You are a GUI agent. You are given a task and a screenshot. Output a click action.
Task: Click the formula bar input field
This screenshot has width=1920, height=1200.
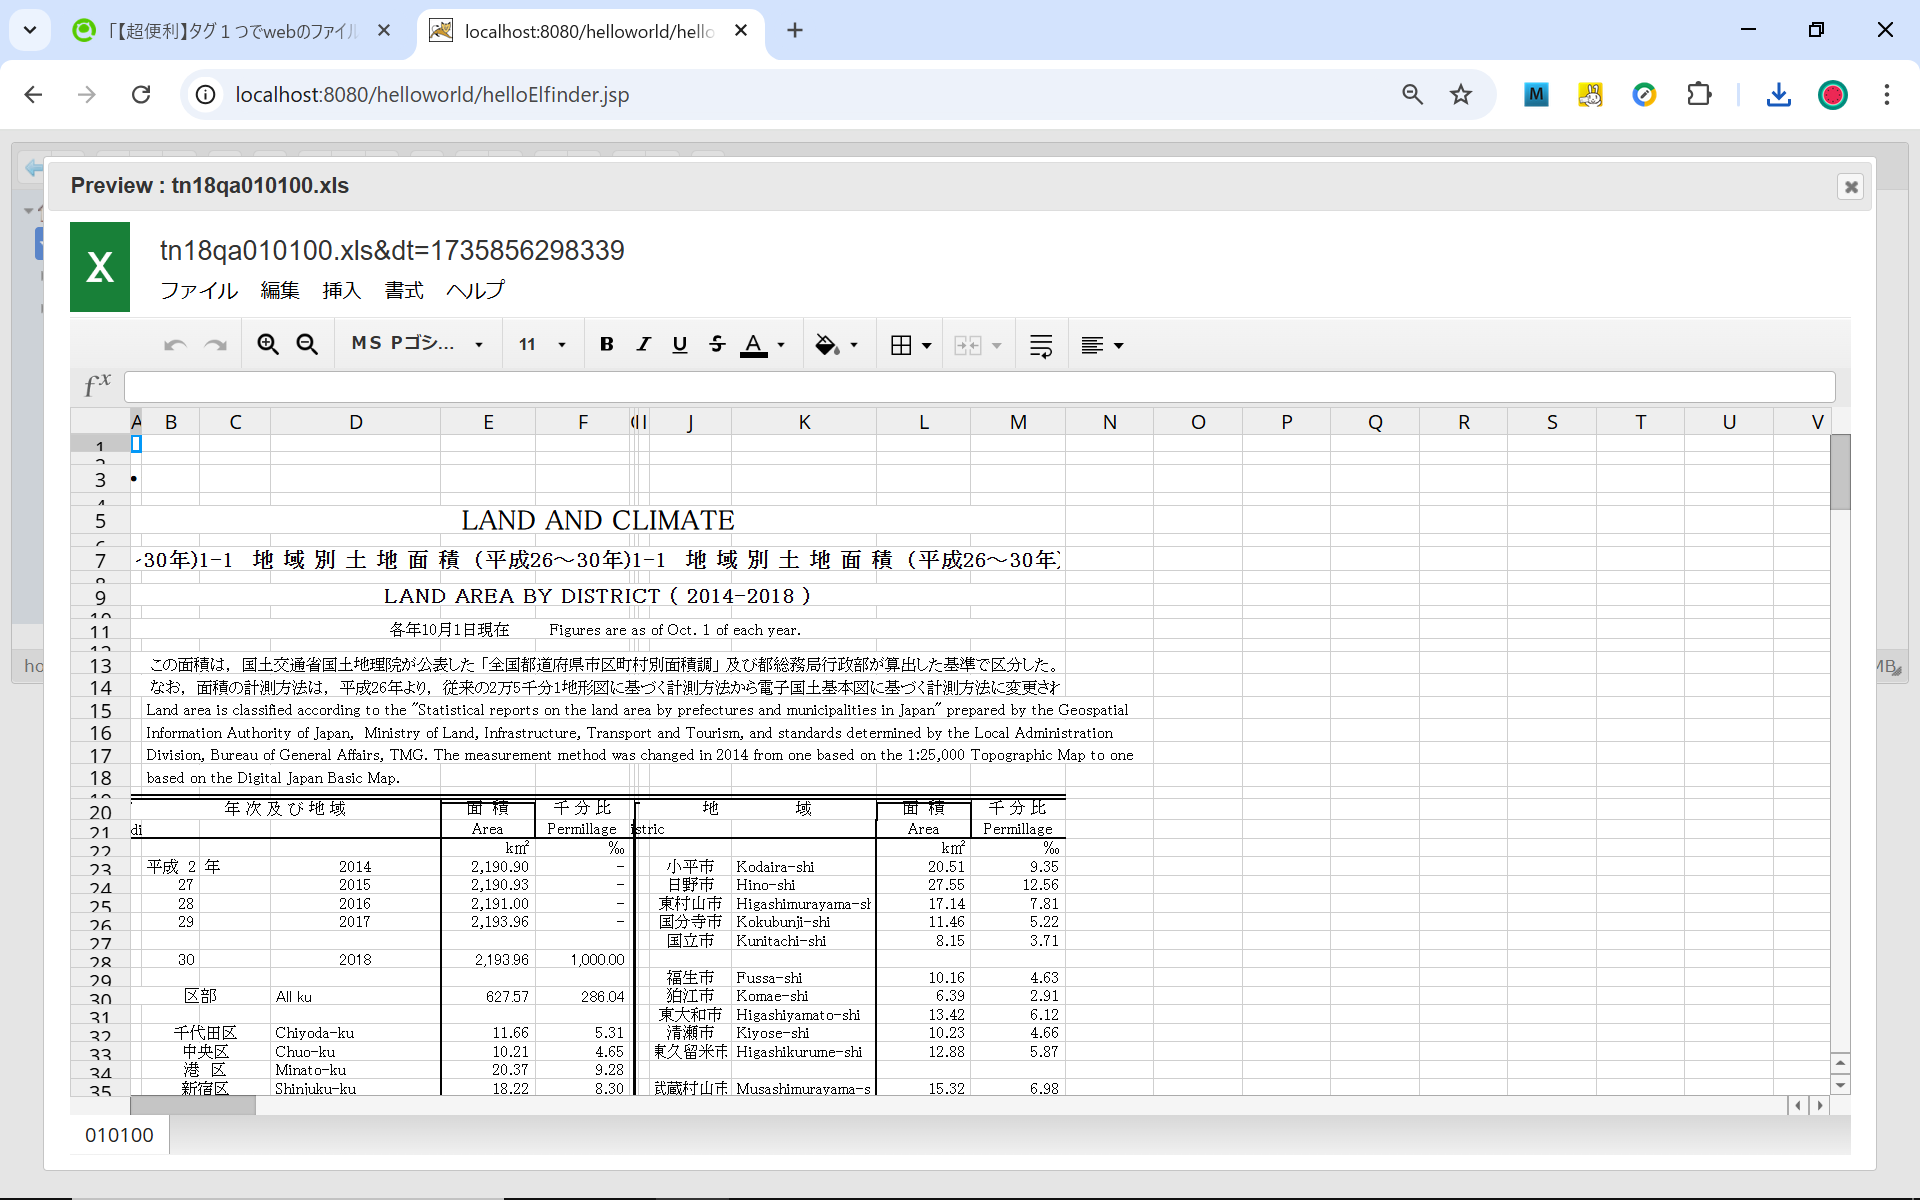[x=979, y=387]
